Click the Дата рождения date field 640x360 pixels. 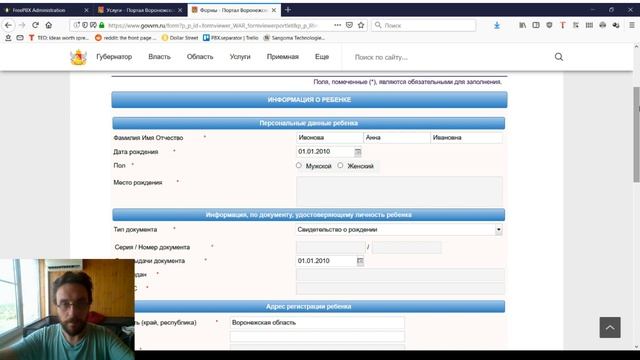click(x=325, y=152)
